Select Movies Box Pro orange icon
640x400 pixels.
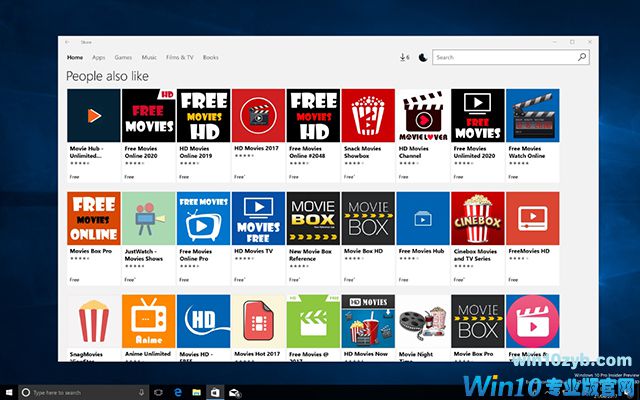94,218
